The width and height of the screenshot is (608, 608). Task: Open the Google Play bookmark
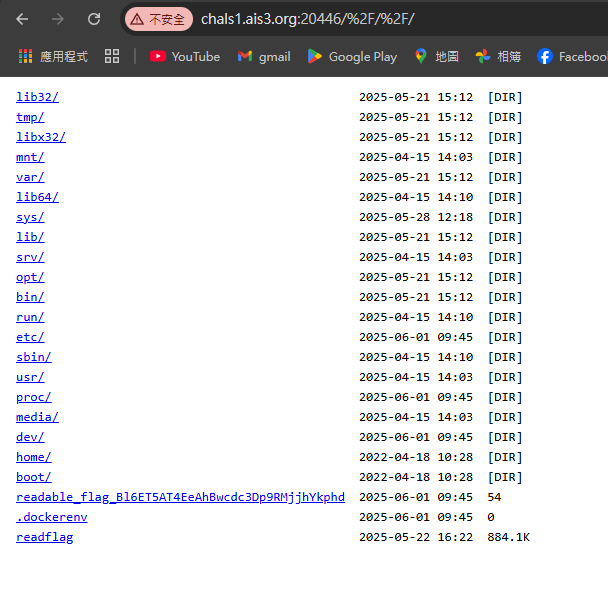[352, 57]
